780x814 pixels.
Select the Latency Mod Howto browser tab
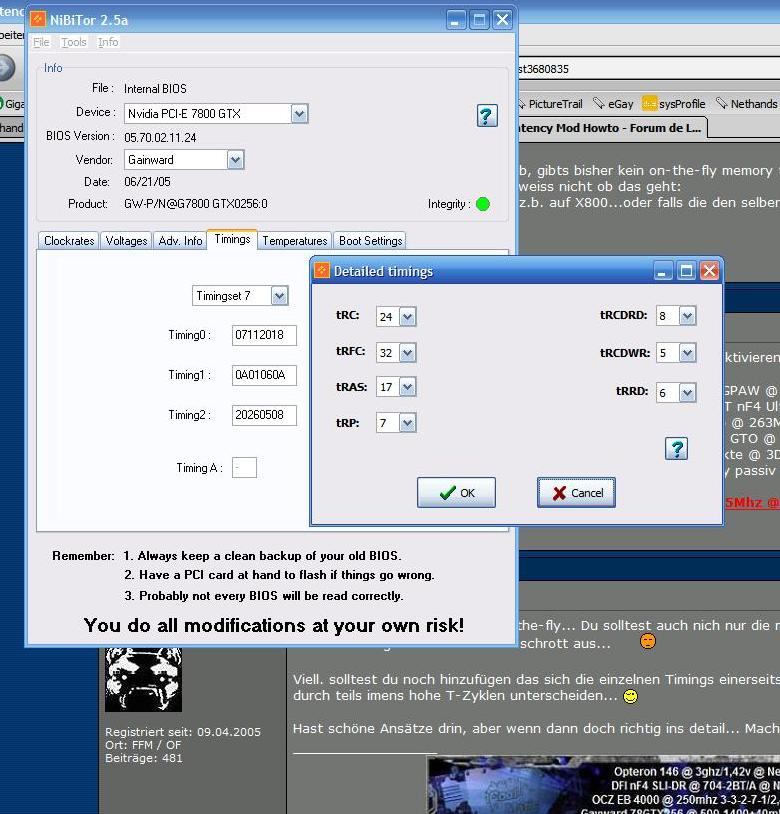(611, 128)
